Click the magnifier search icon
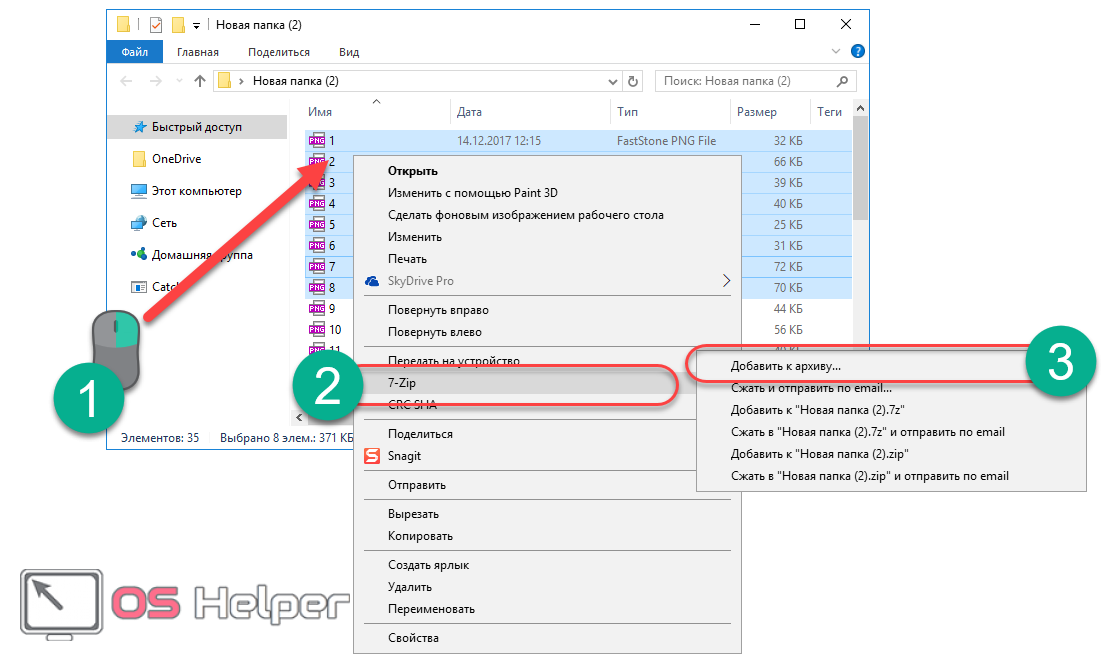 pyautogui.click(x=843, y=81)
